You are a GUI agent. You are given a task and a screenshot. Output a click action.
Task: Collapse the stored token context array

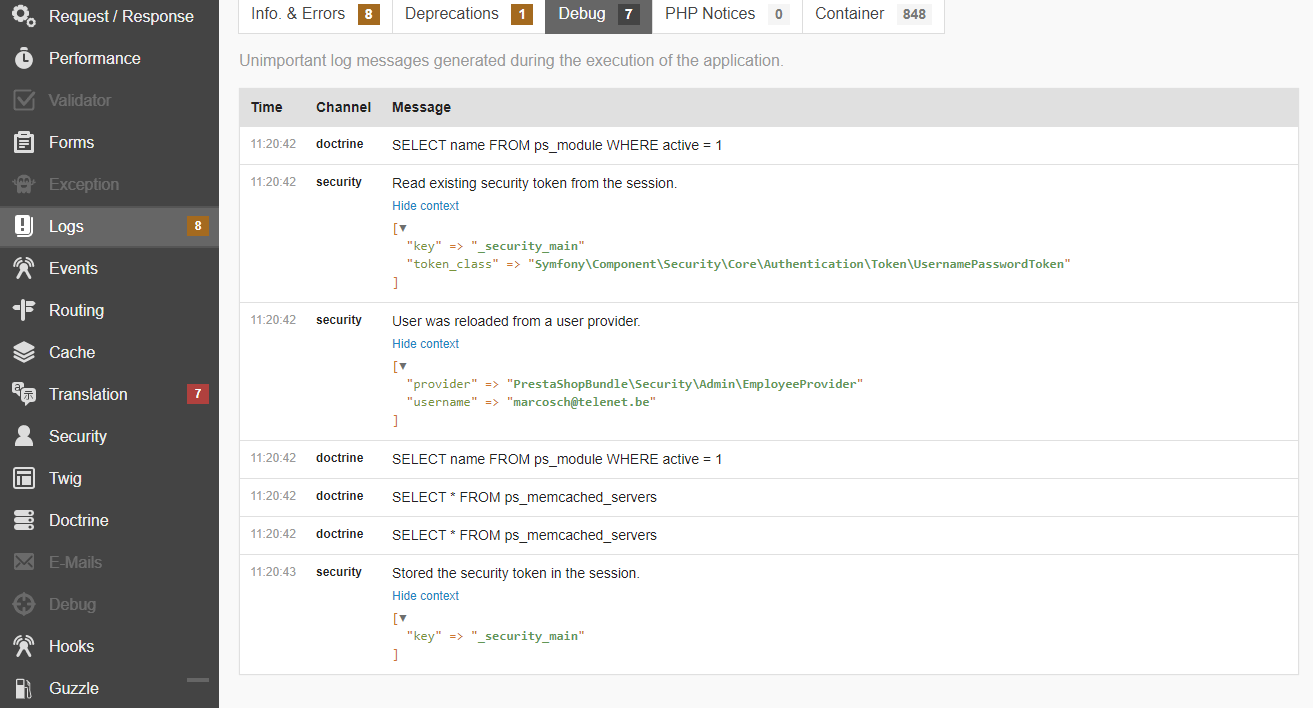coord(403,618)
